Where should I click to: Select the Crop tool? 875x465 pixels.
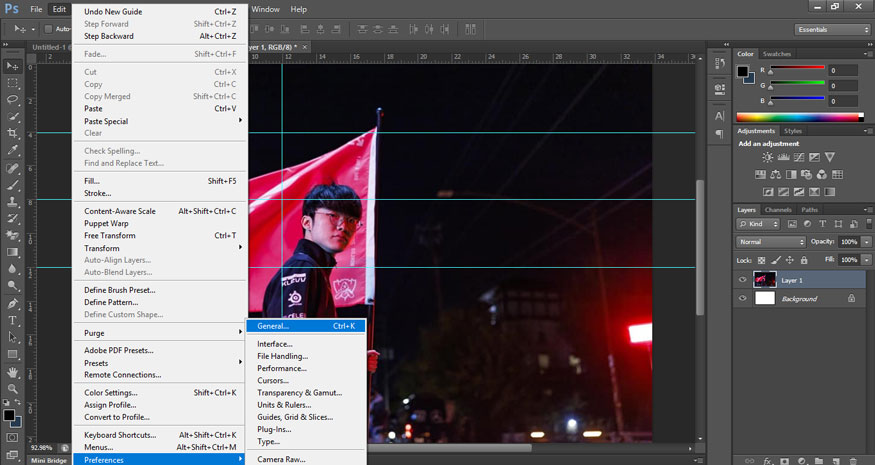13,133
